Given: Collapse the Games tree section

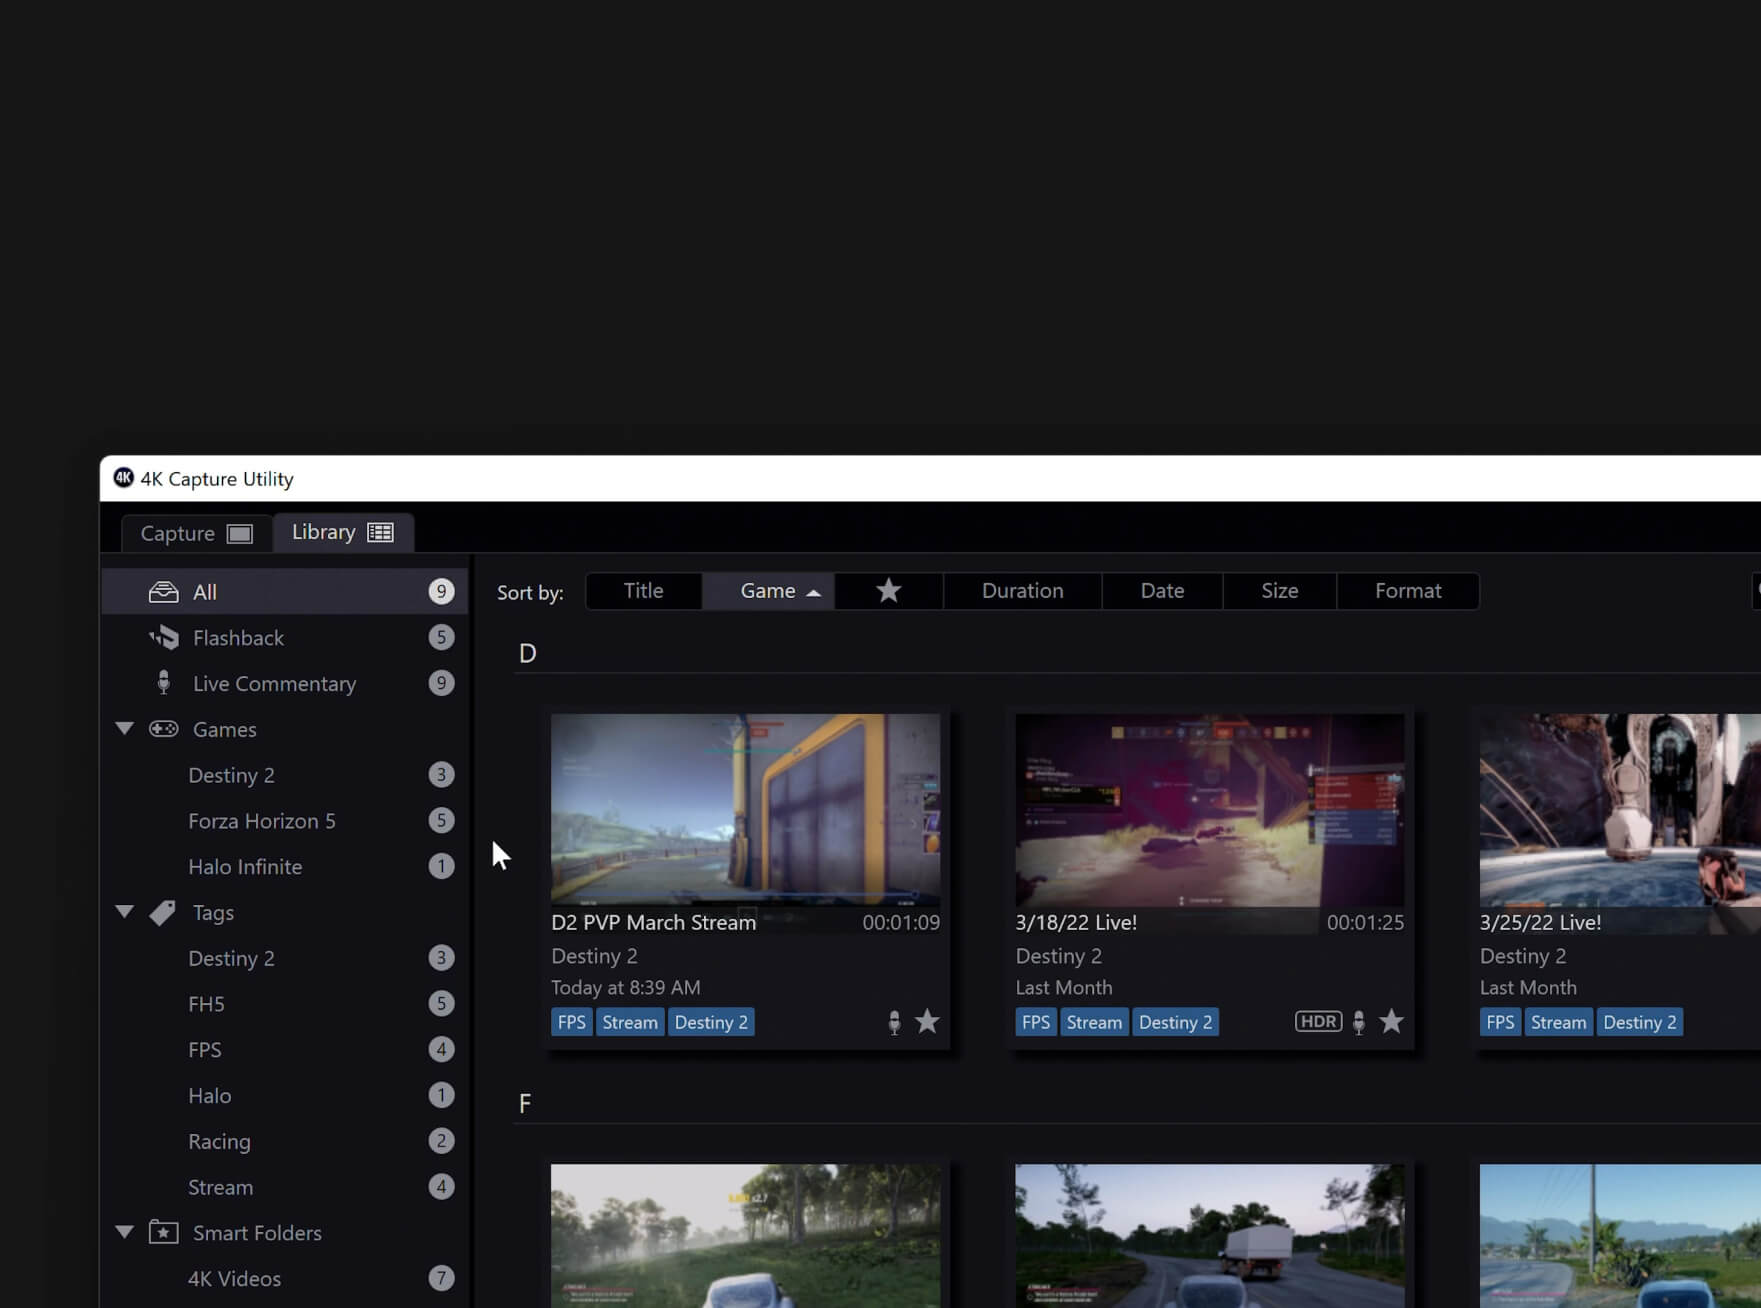Looking at the screenshot, I should (125, 729).
